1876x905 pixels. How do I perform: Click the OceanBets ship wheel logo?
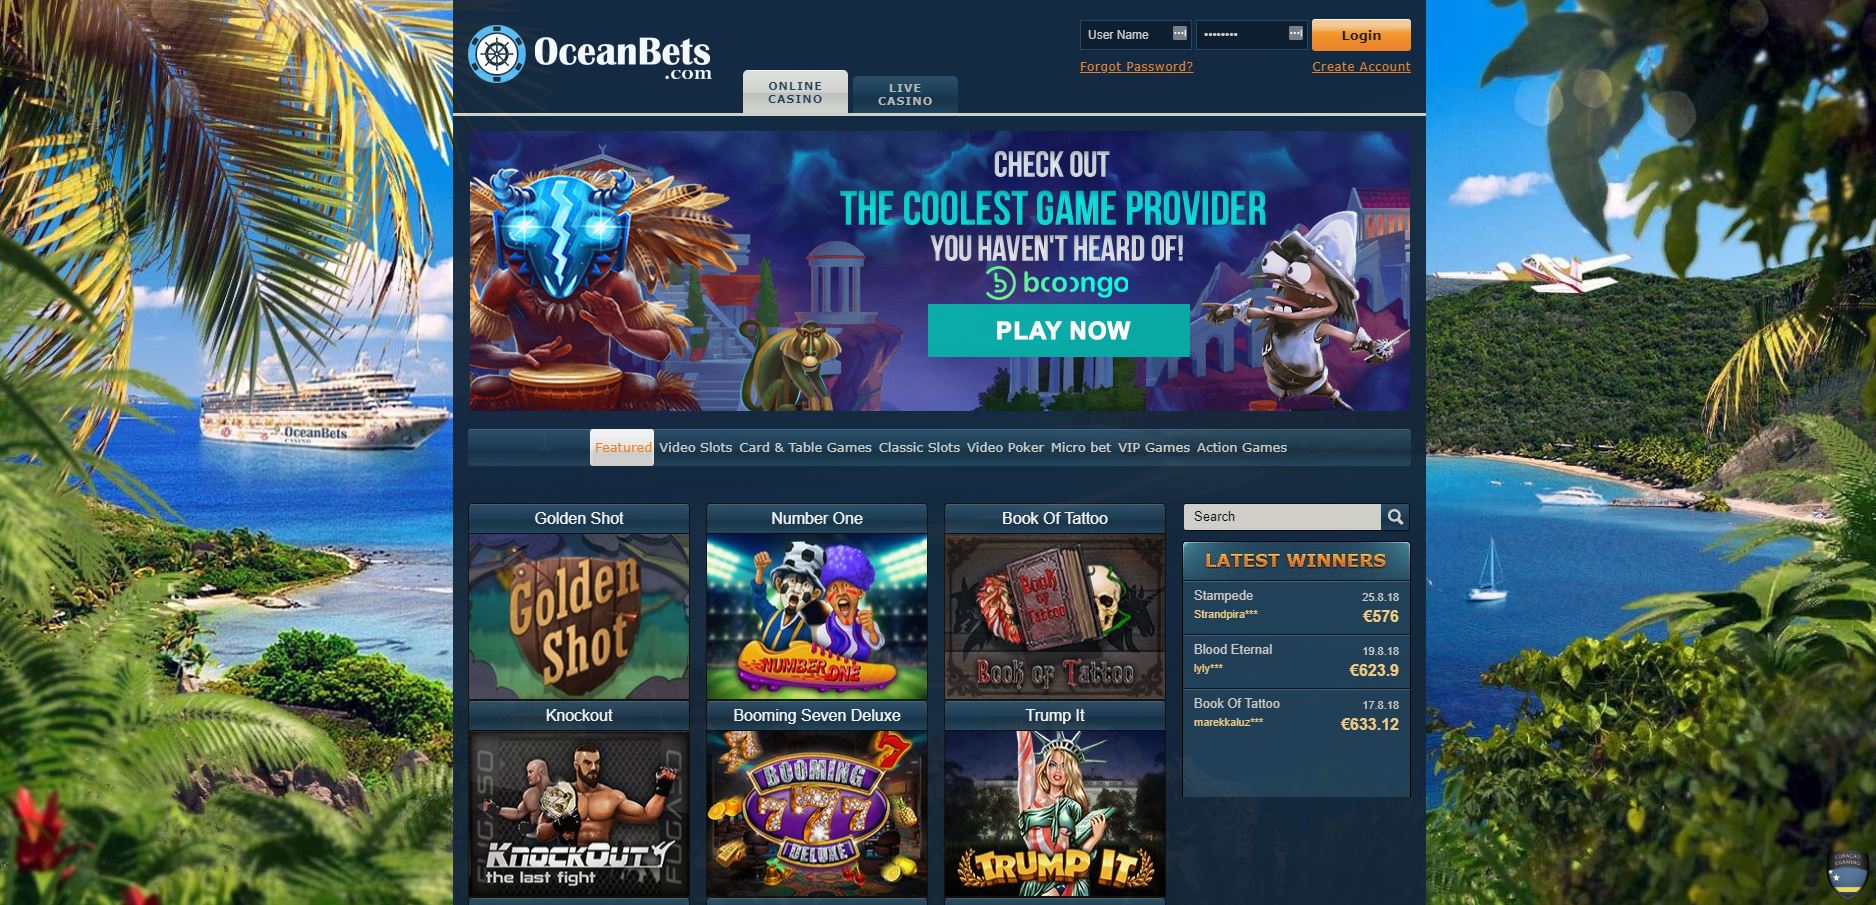pos(496,54)
